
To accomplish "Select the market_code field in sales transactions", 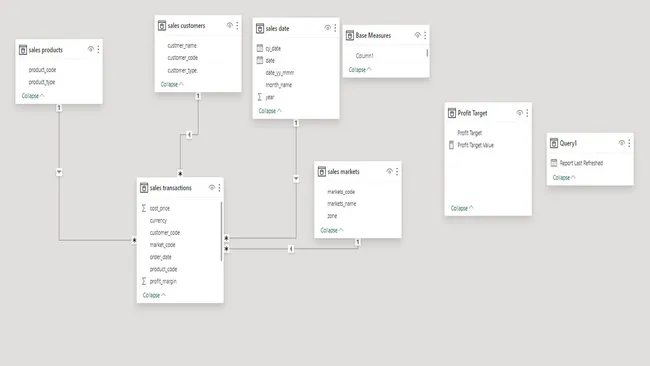I will (x=162, y=245).
